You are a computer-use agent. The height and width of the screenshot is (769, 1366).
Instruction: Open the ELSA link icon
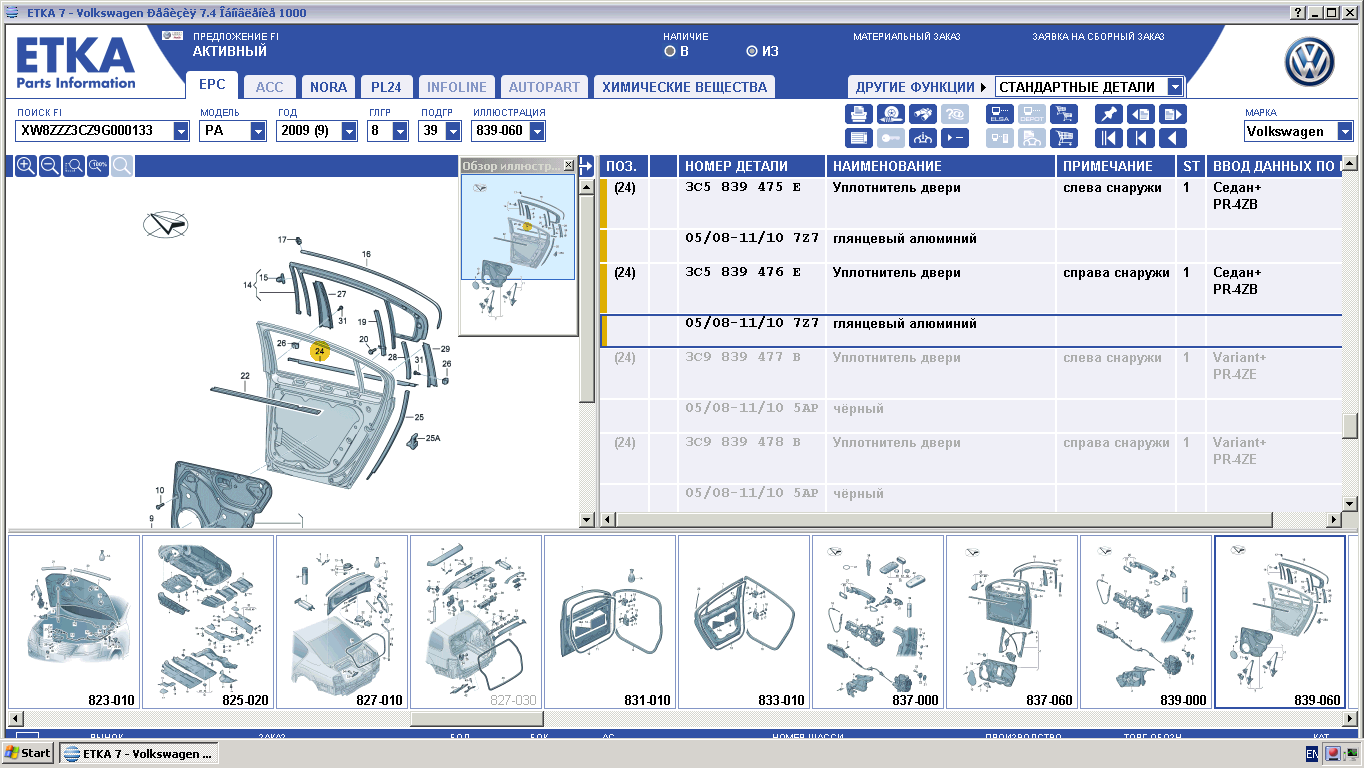pos(999,114)
